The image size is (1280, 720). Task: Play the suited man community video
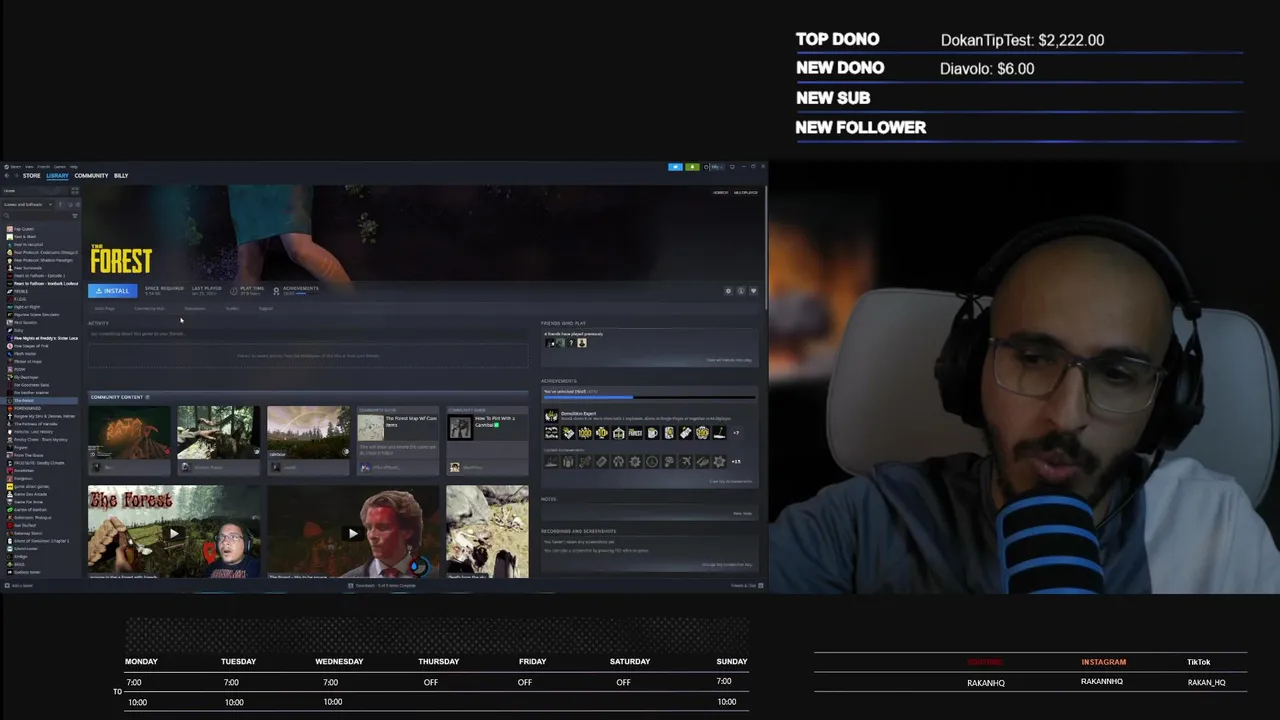tap(353, 532)
